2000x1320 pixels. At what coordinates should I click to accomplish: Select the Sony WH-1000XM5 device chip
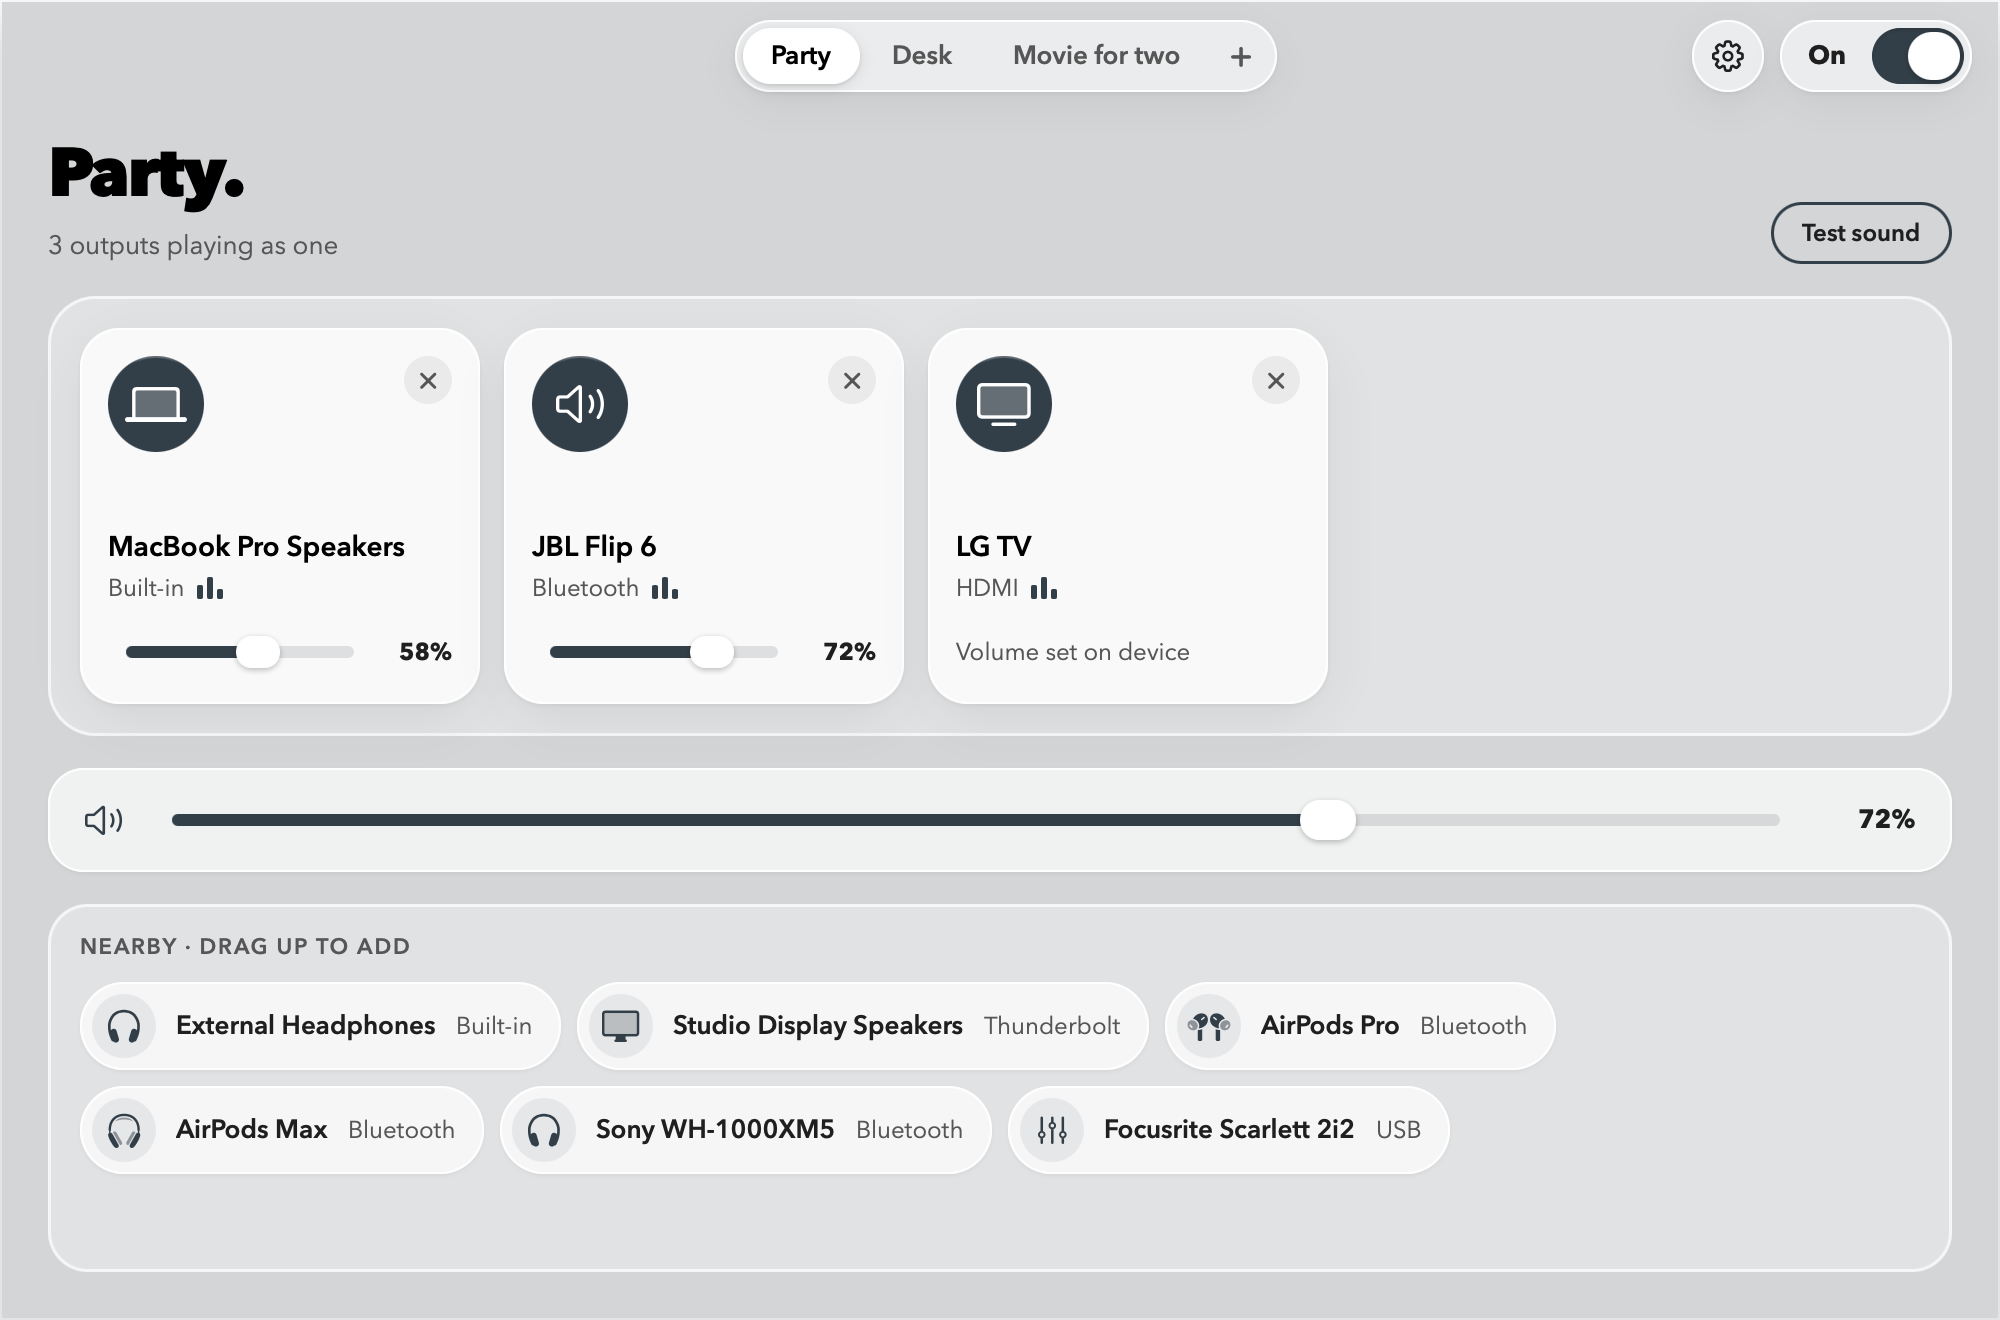(x=746, y=1130)
